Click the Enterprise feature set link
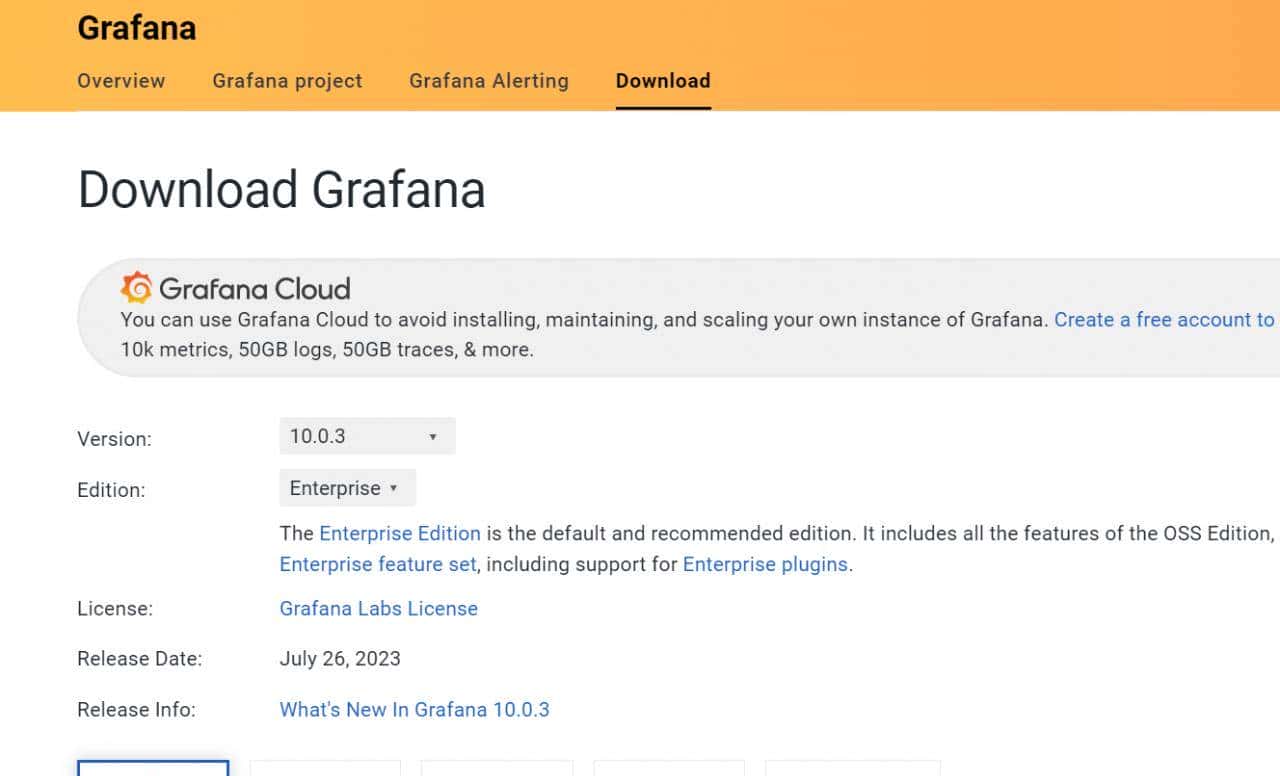 point(378,564)
